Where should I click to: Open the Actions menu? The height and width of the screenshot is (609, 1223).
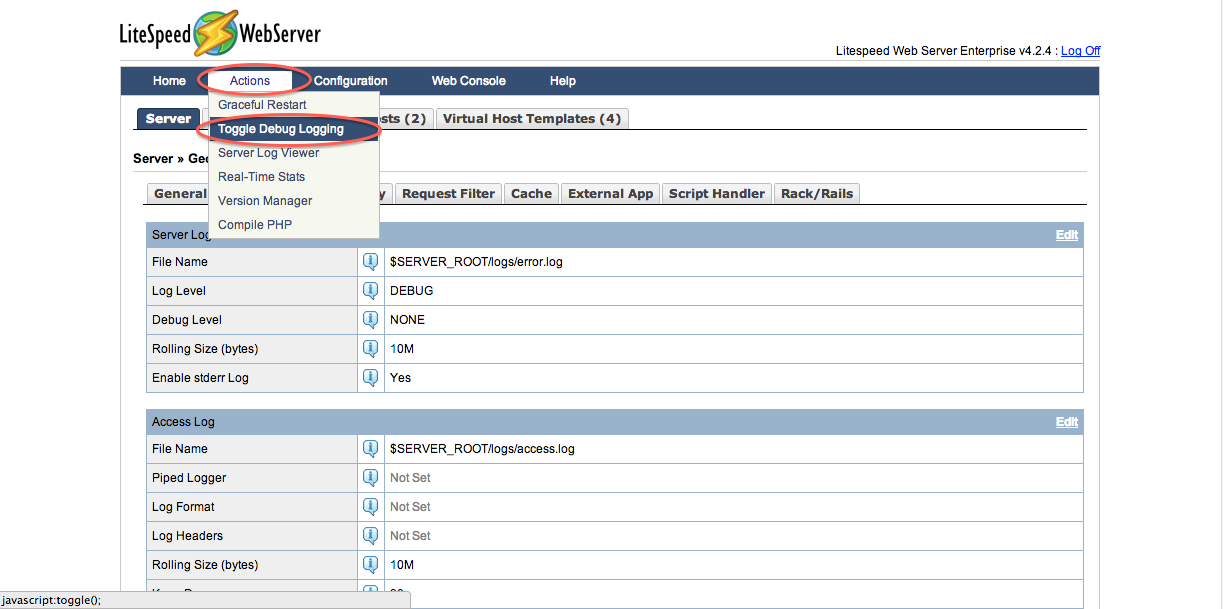[250, 81]
